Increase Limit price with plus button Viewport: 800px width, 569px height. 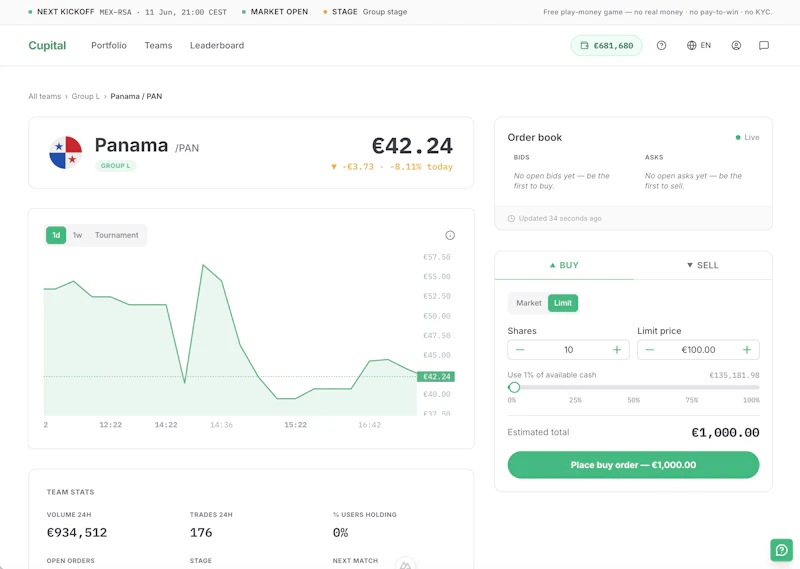(x=746, y=350)
